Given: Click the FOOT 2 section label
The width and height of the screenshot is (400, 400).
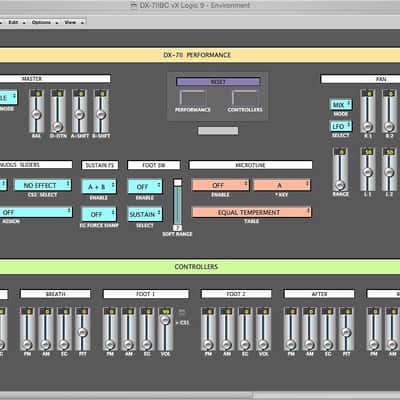Looking at the screenshot, I should pos(236,294).
